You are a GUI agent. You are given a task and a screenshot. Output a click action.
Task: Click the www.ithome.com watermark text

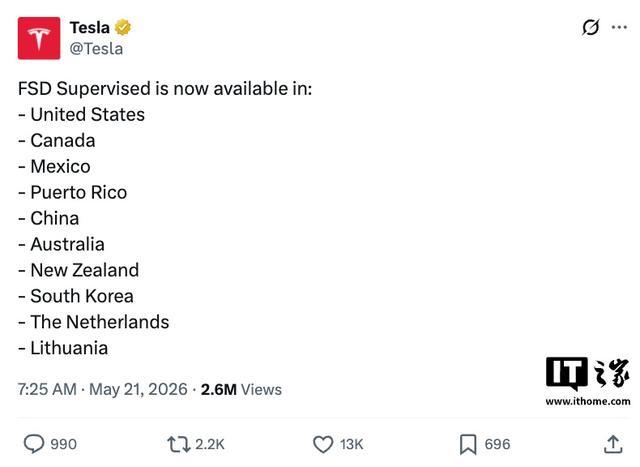point(588,401)
